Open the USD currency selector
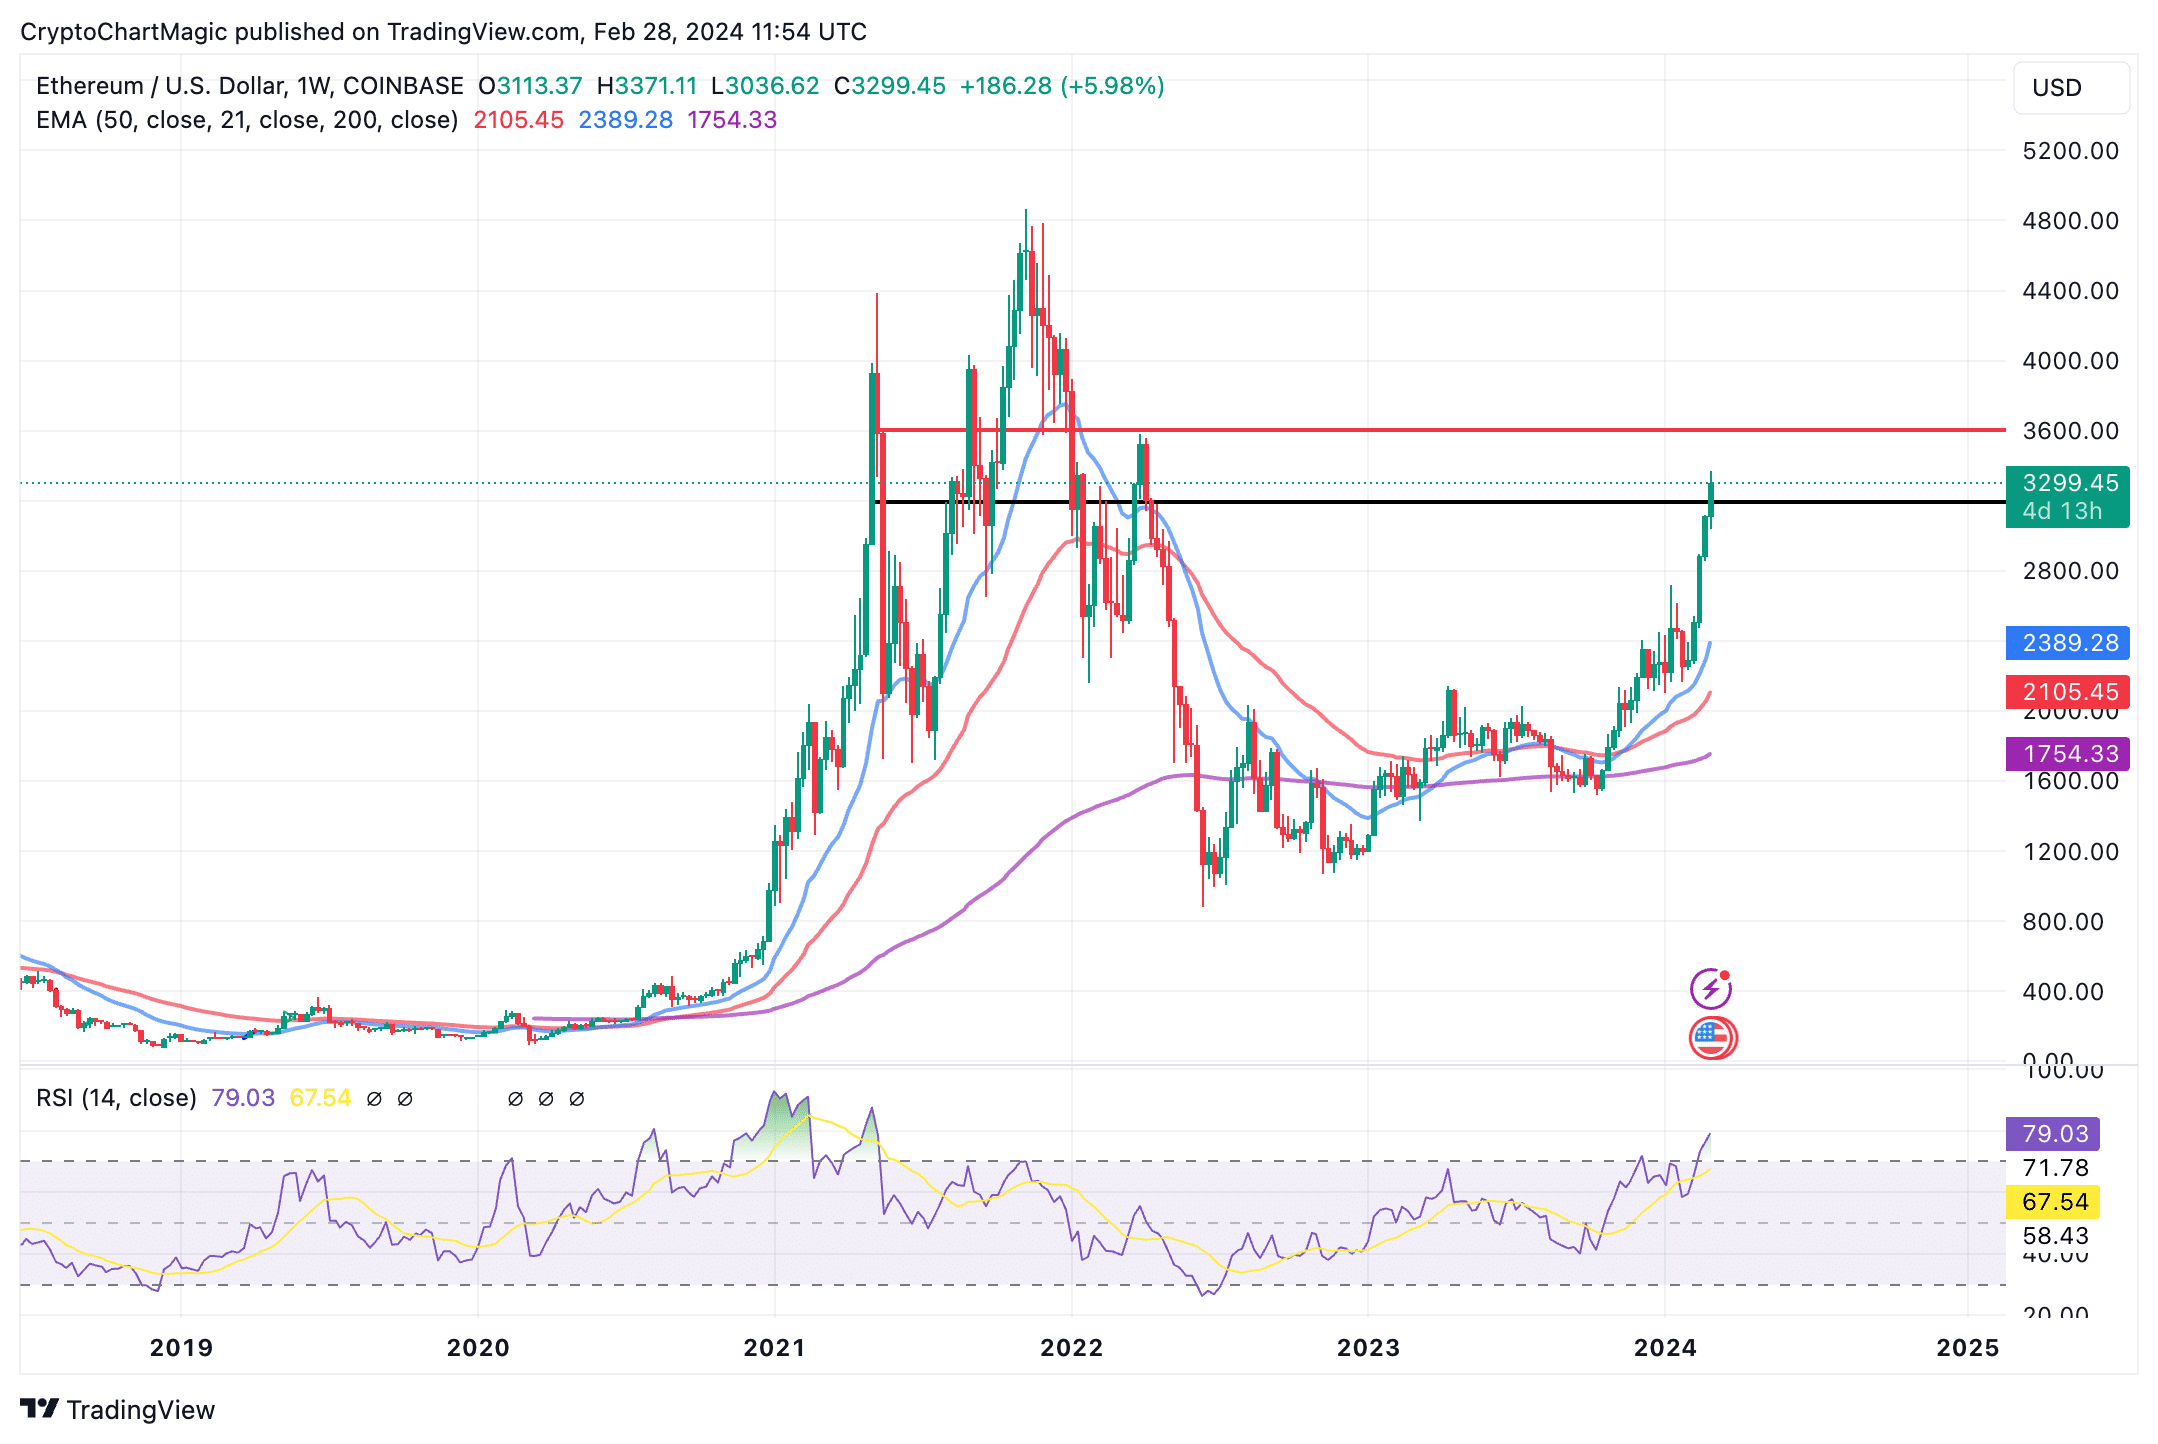The image size is (2158, 1444). (x=2070, y=88)
